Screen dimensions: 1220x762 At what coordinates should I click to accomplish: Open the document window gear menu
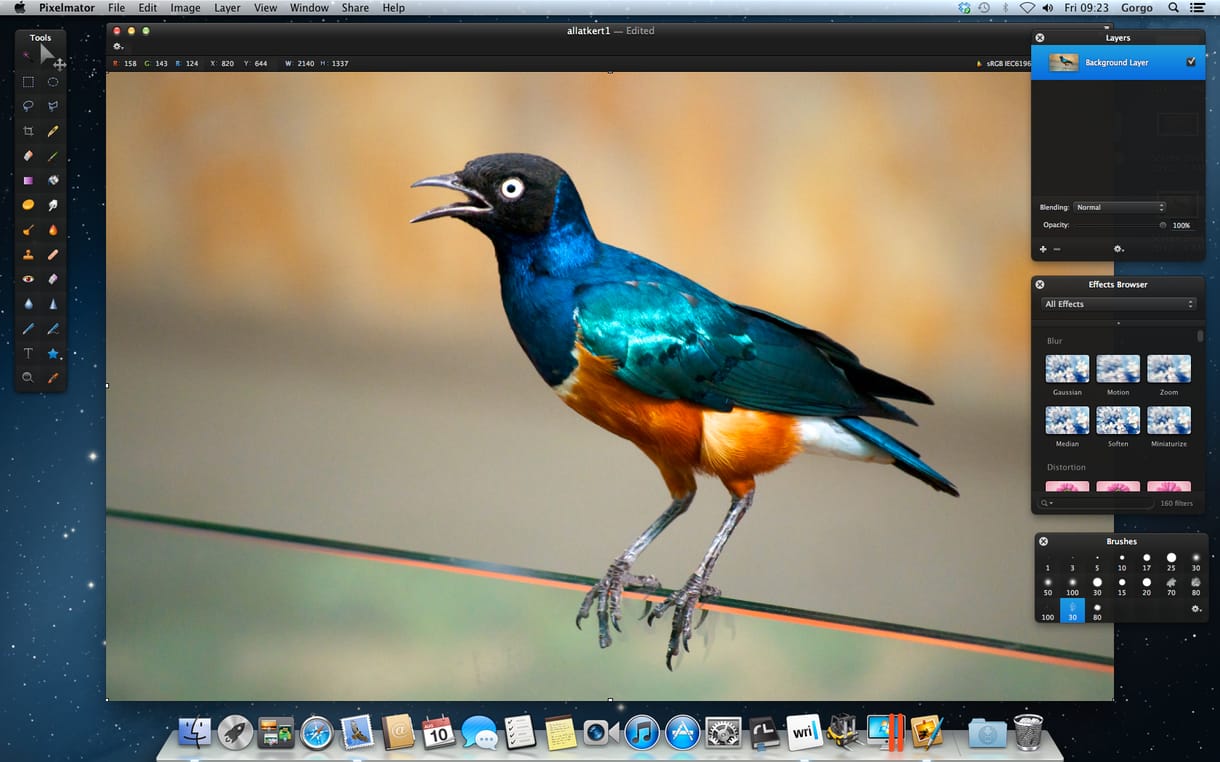click(118, 46)
